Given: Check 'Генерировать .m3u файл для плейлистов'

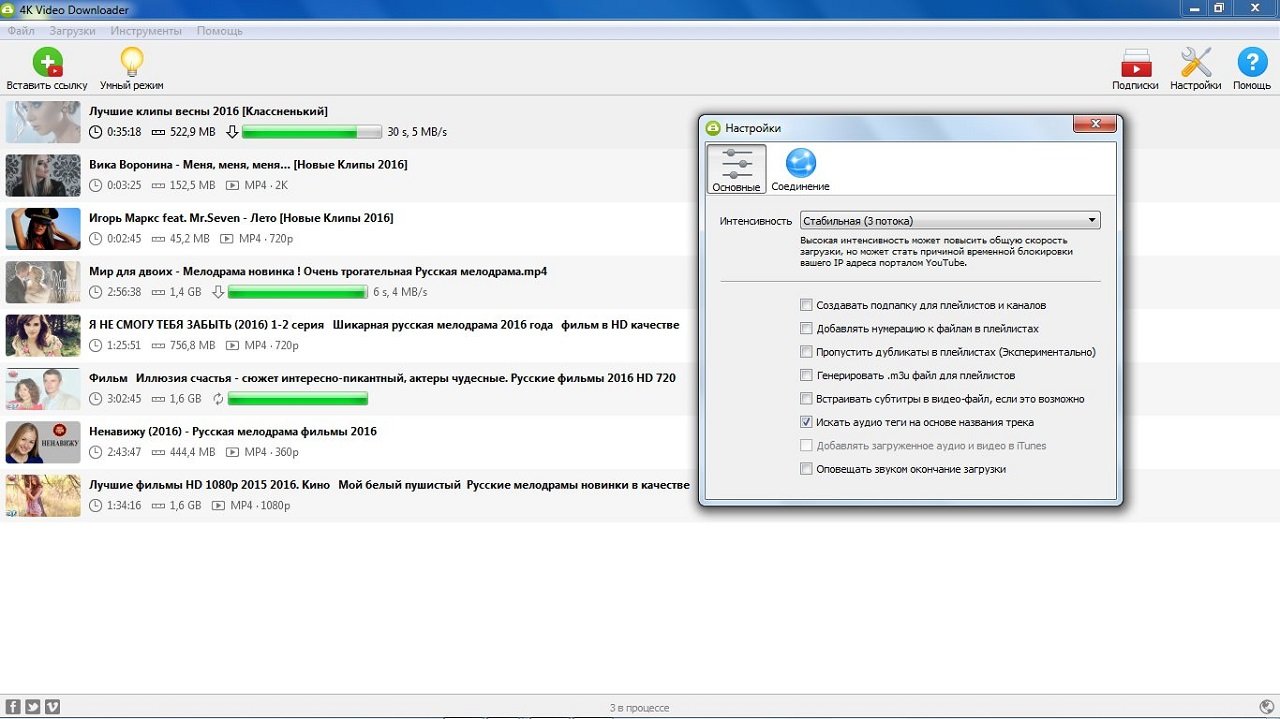Looking at the screenshot, I should pos(806,376).
